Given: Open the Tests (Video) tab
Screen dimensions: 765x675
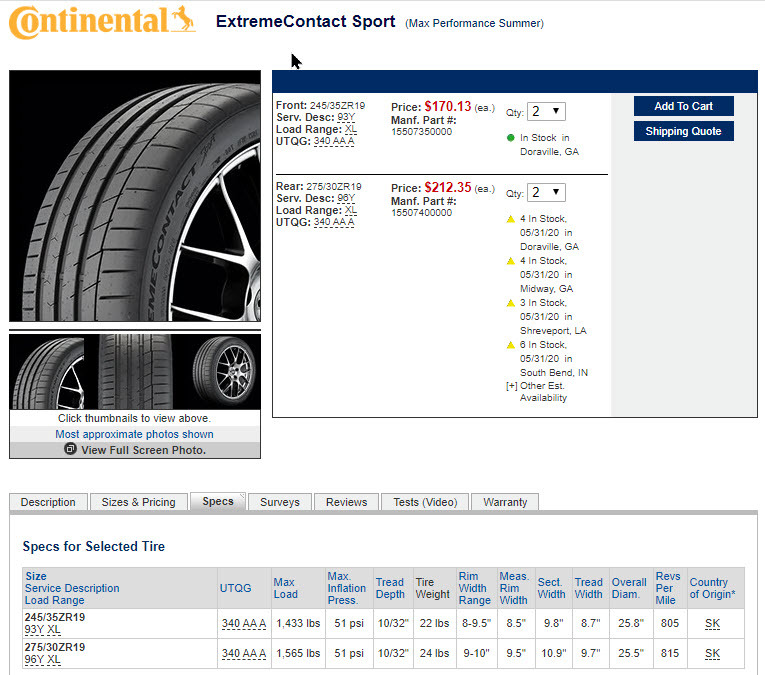Looking at the screenshot, I should click(425, 502).
